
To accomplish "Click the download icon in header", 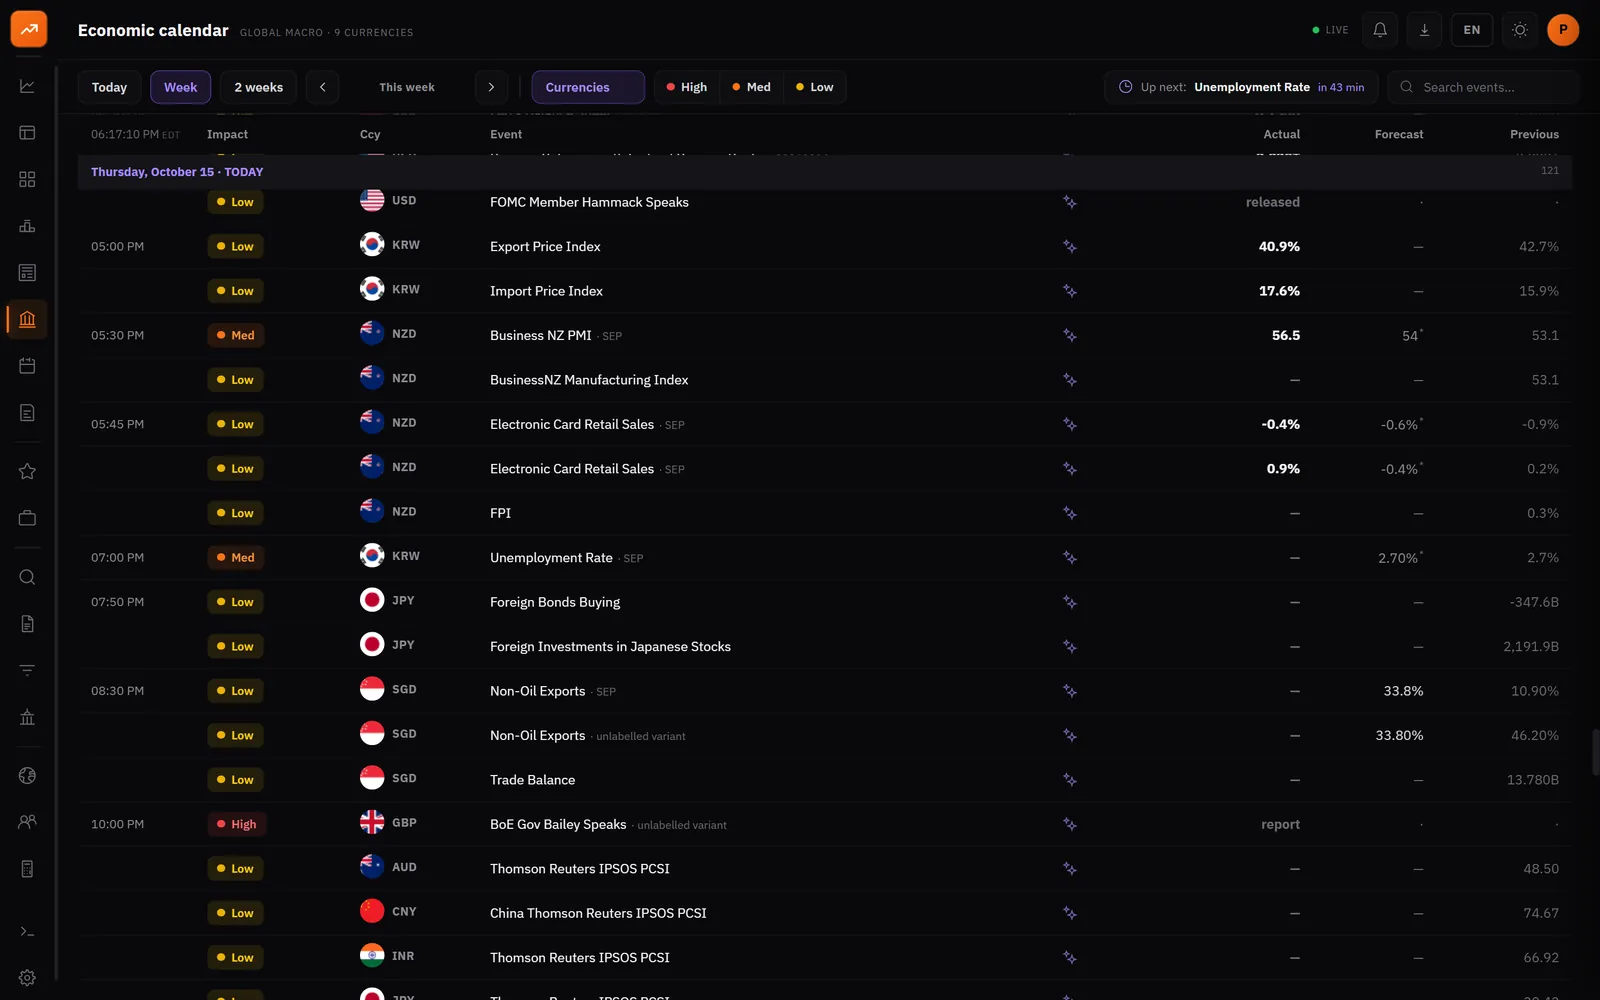I will coord(1424,30).
